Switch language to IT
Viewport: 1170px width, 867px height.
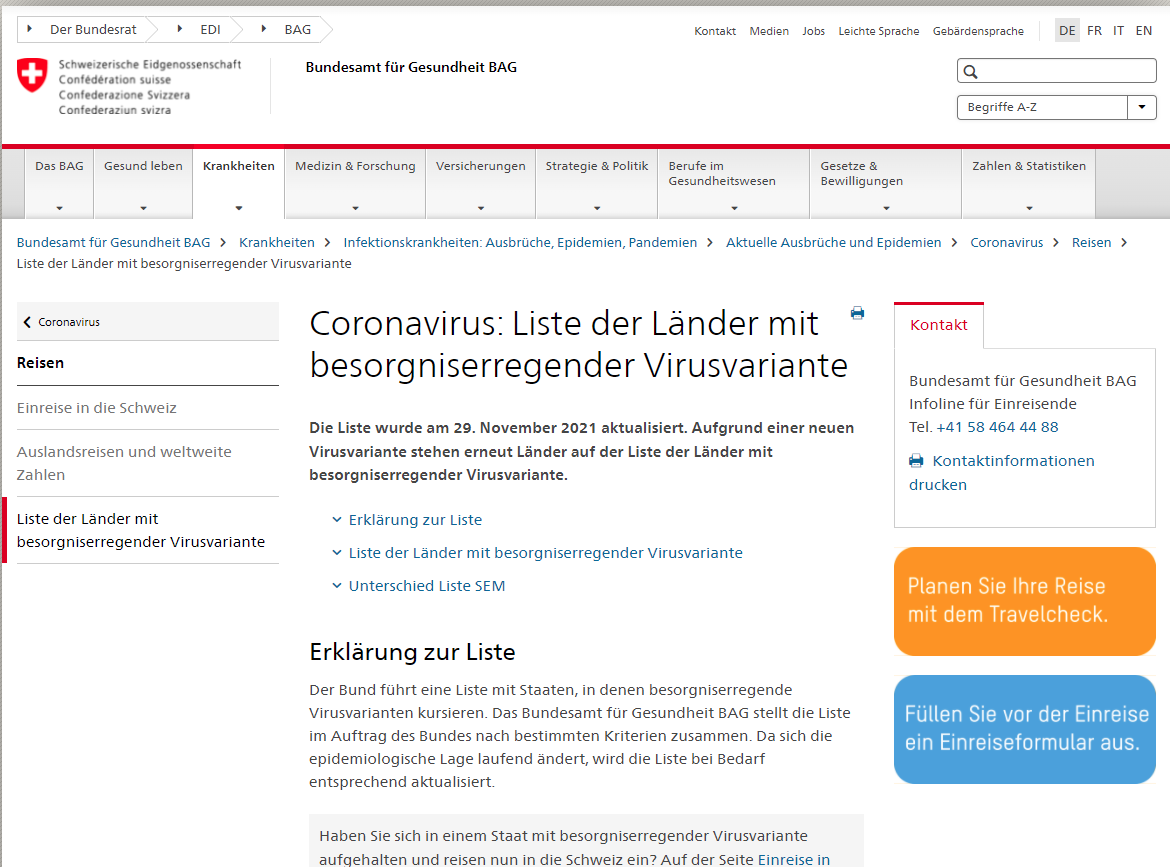pyautogui.click(x=1119, y=31)
